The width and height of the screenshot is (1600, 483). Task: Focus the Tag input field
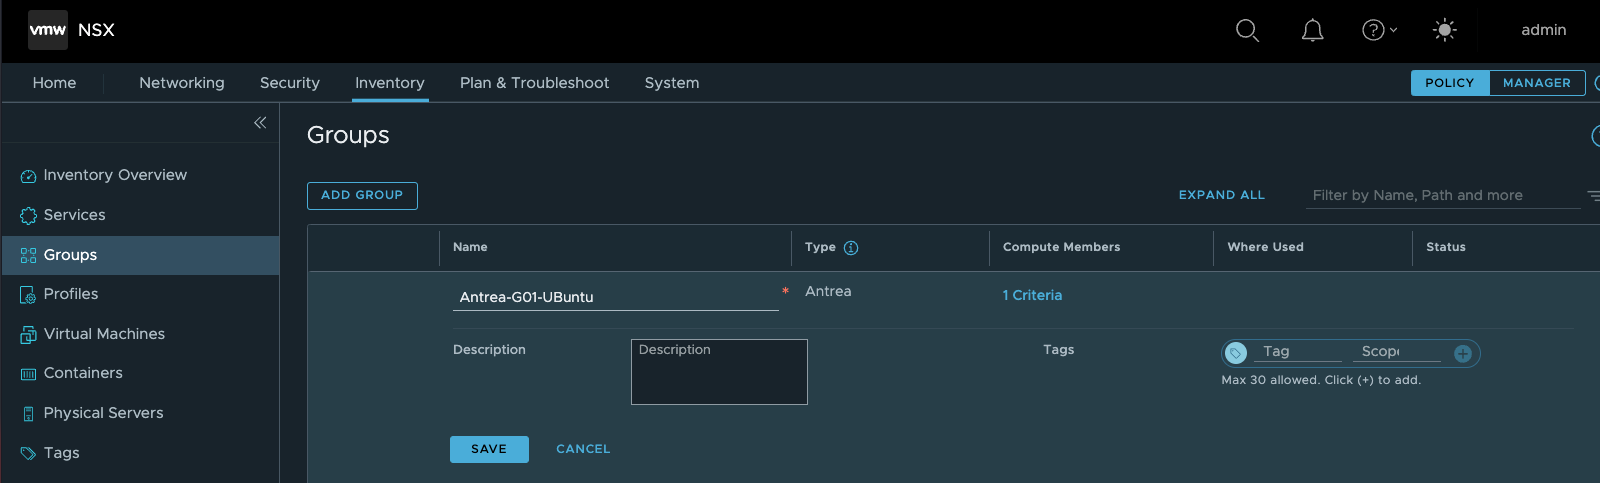[1298, 352]
